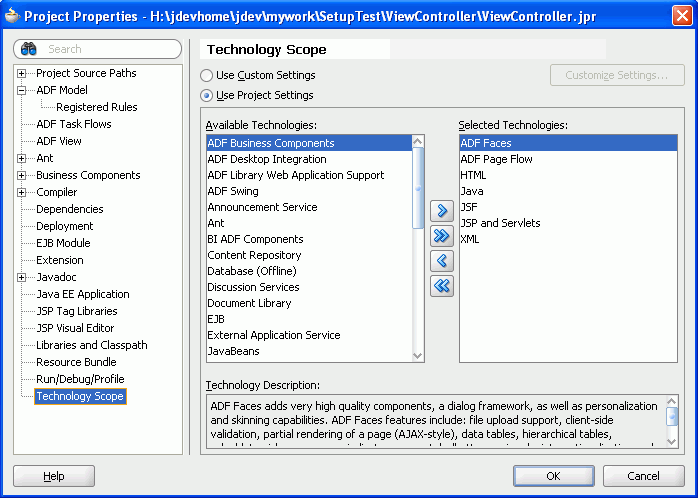698x498 pixels.
Task: Expand the Business Components node
Action: click(x=21, y=175)
